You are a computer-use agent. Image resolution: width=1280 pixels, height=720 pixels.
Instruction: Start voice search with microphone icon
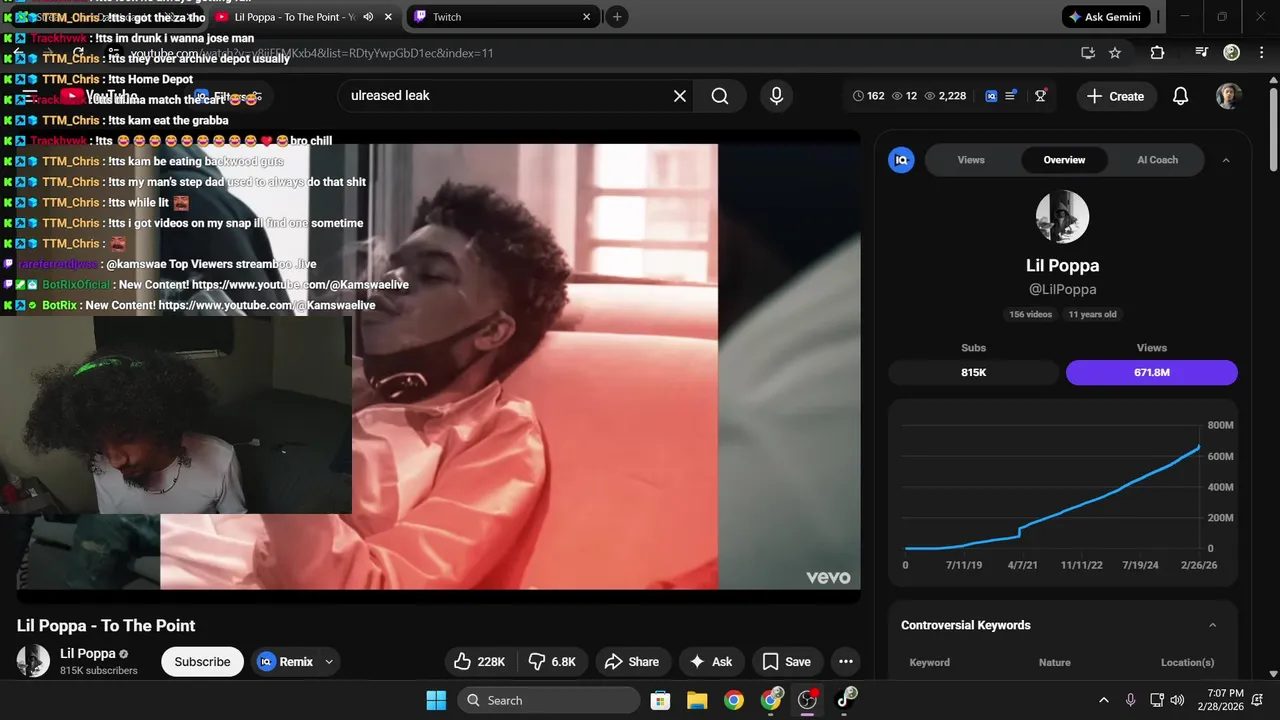776,96
